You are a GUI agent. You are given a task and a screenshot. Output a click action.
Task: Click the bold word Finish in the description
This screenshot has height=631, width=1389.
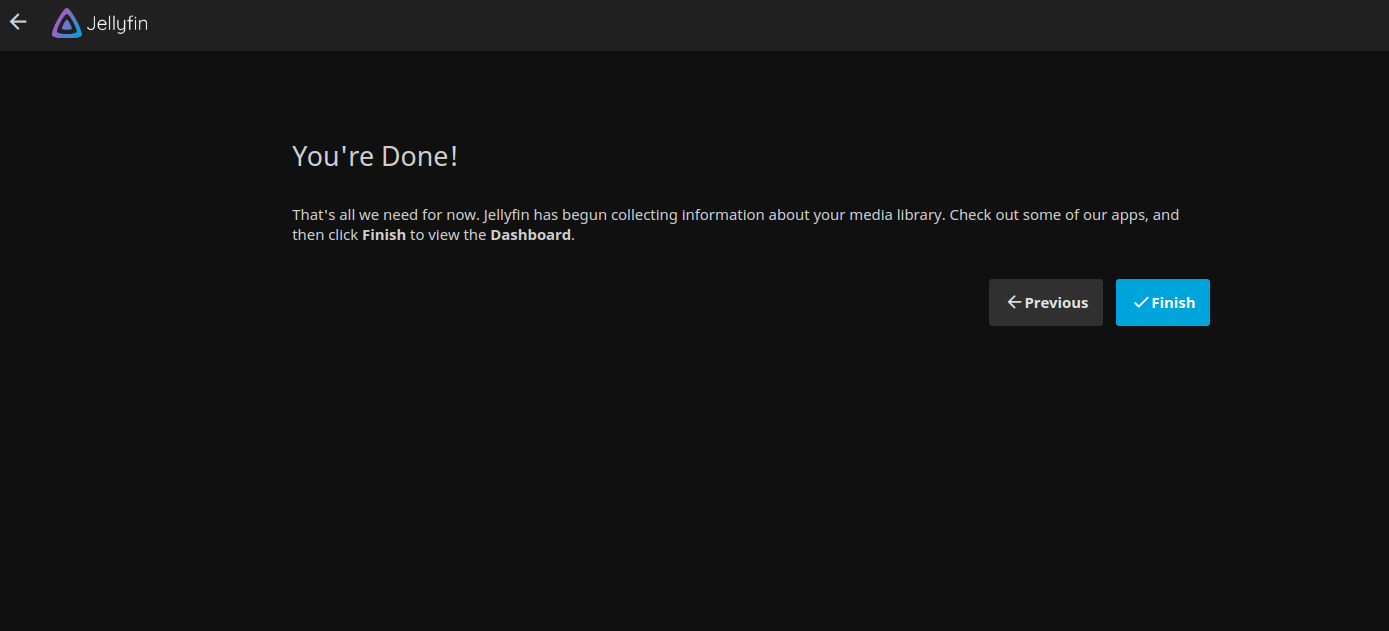[384, 235]
